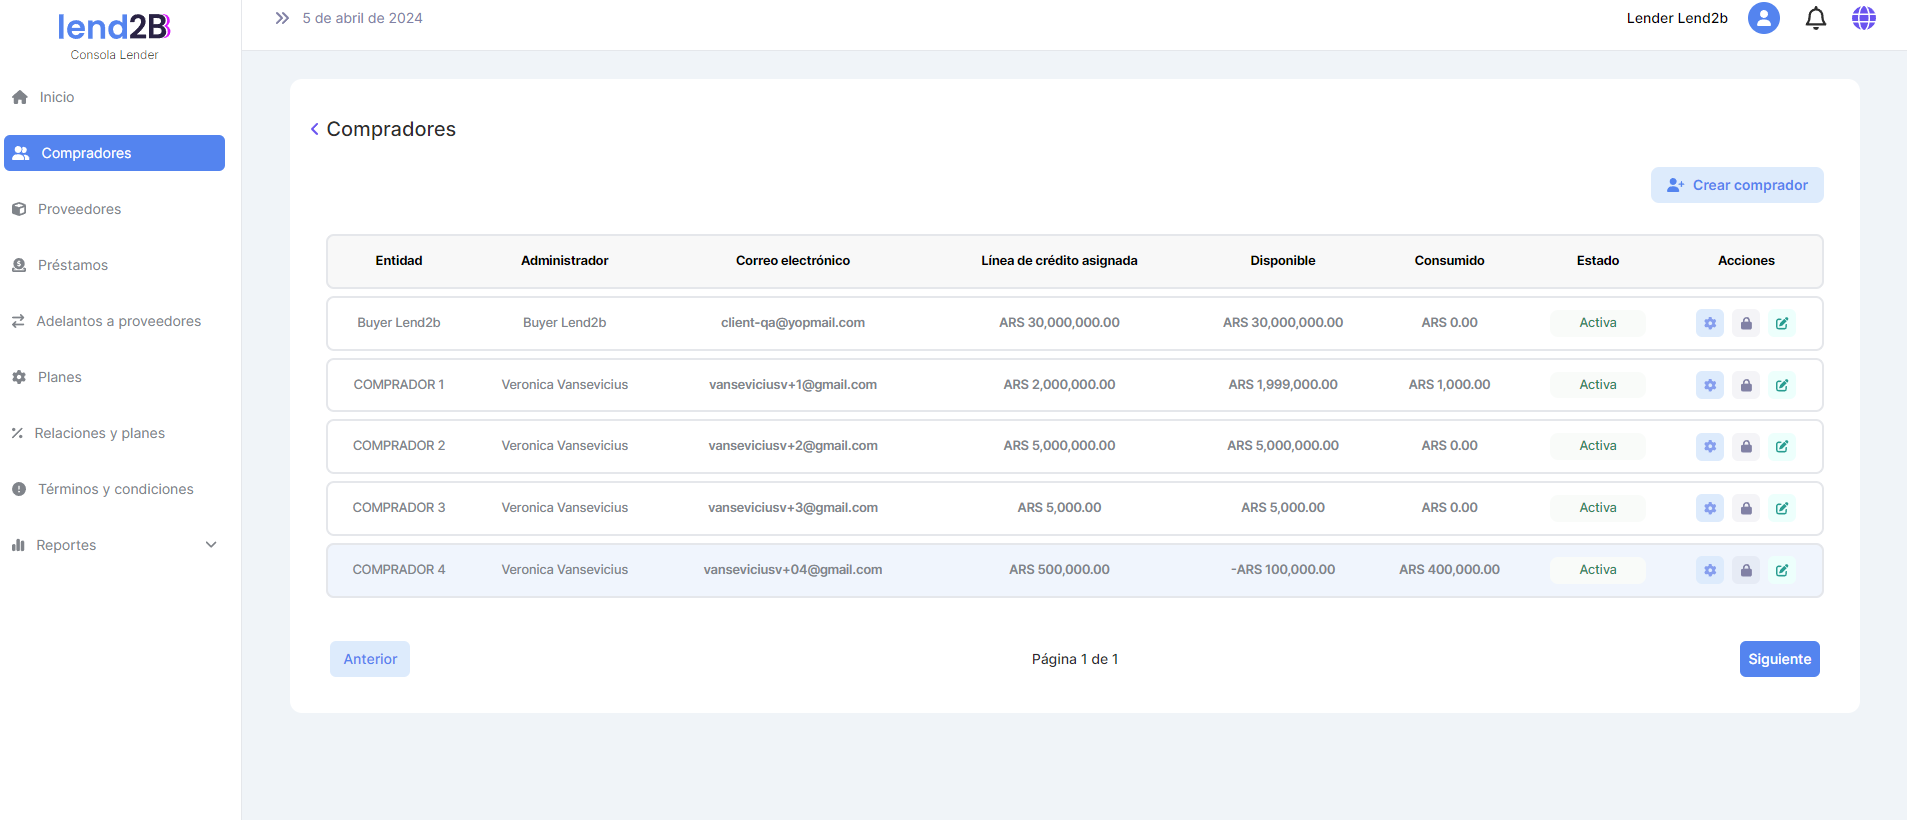
Task: Click the lock icon for COMPRADOR 1
Action: tap(1745, 385)
